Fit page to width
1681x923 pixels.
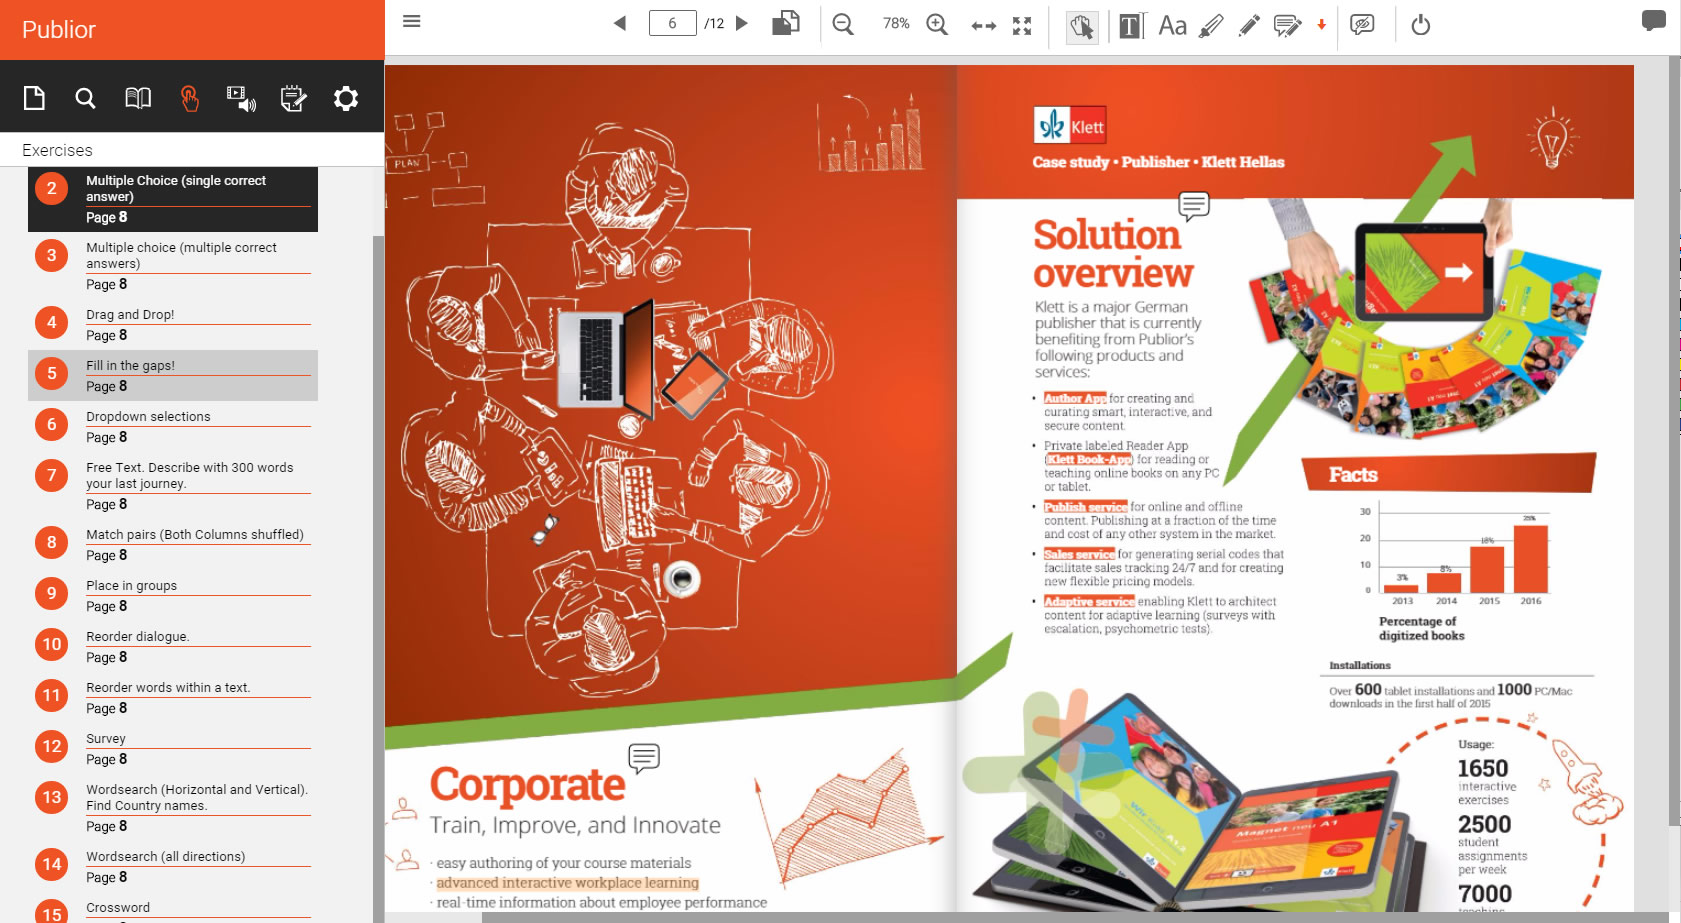point(984,26)
